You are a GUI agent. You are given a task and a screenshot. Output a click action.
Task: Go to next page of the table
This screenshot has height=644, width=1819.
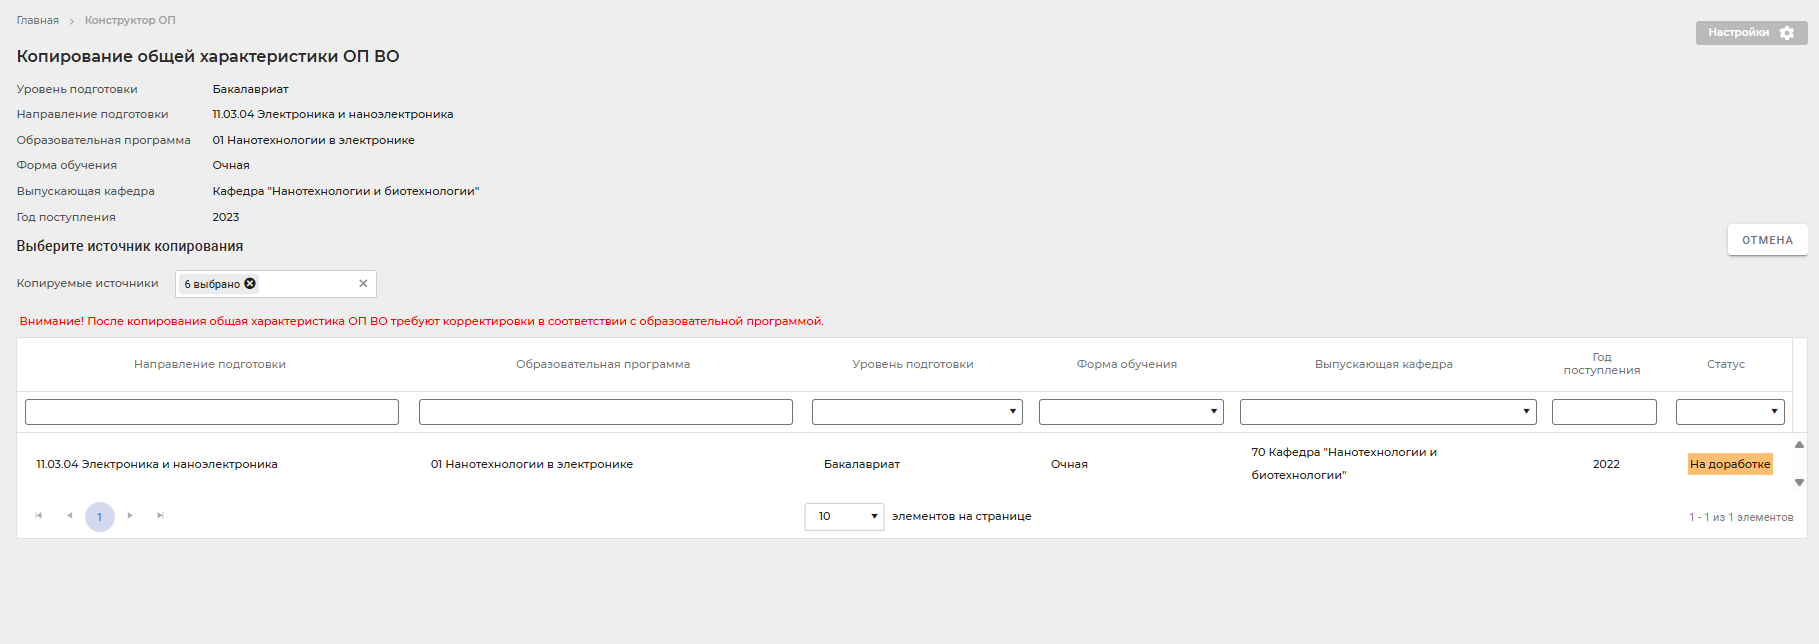[130, 516]
